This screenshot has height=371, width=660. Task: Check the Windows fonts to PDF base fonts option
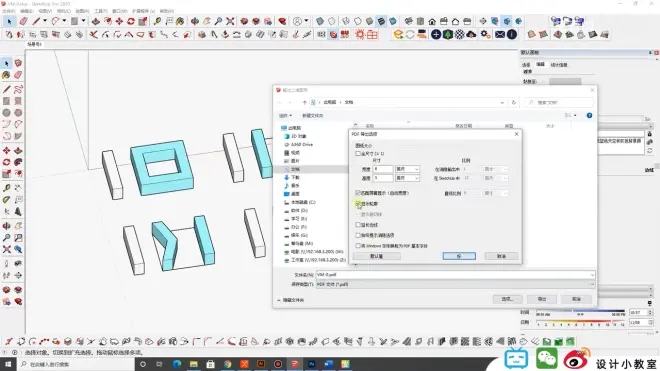point(358,246)
